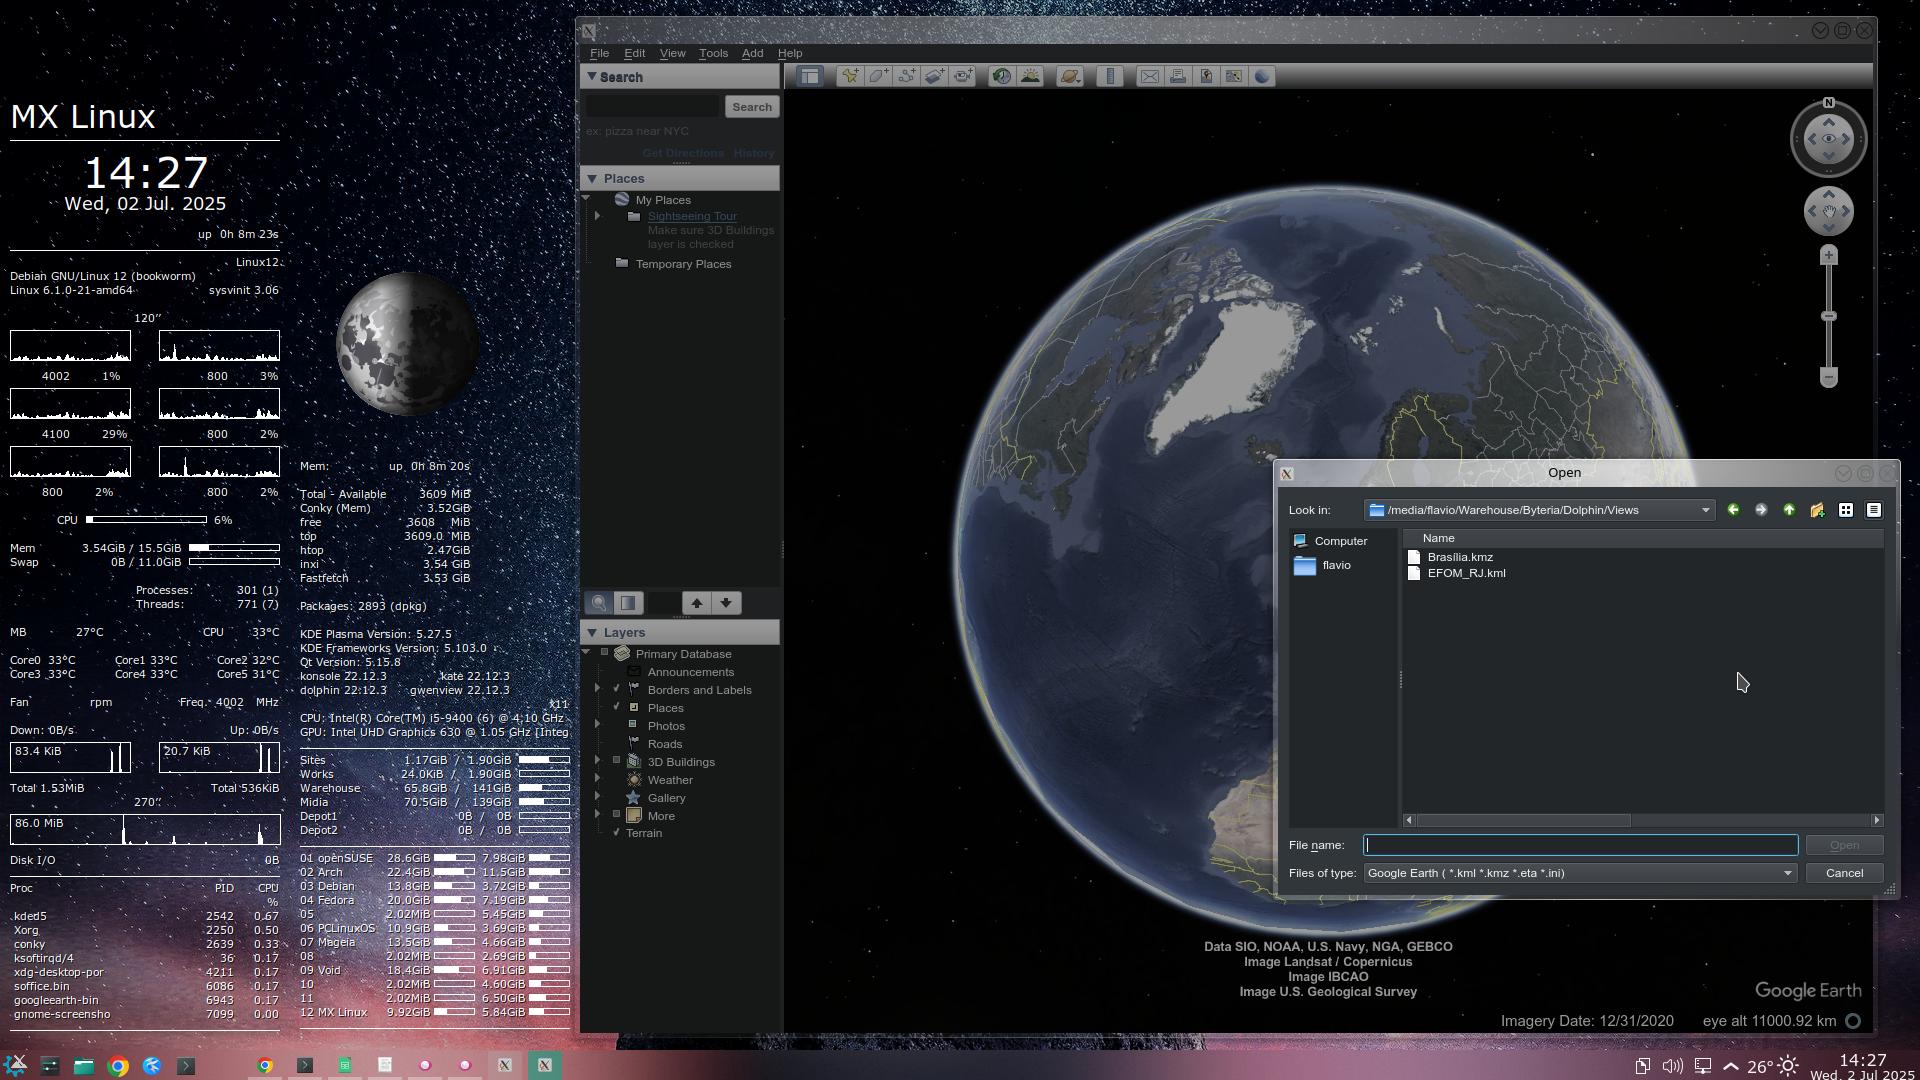Uncheck the Borders and Labels layer
Screen dimensions: 1920x1080
pos(617,689)
